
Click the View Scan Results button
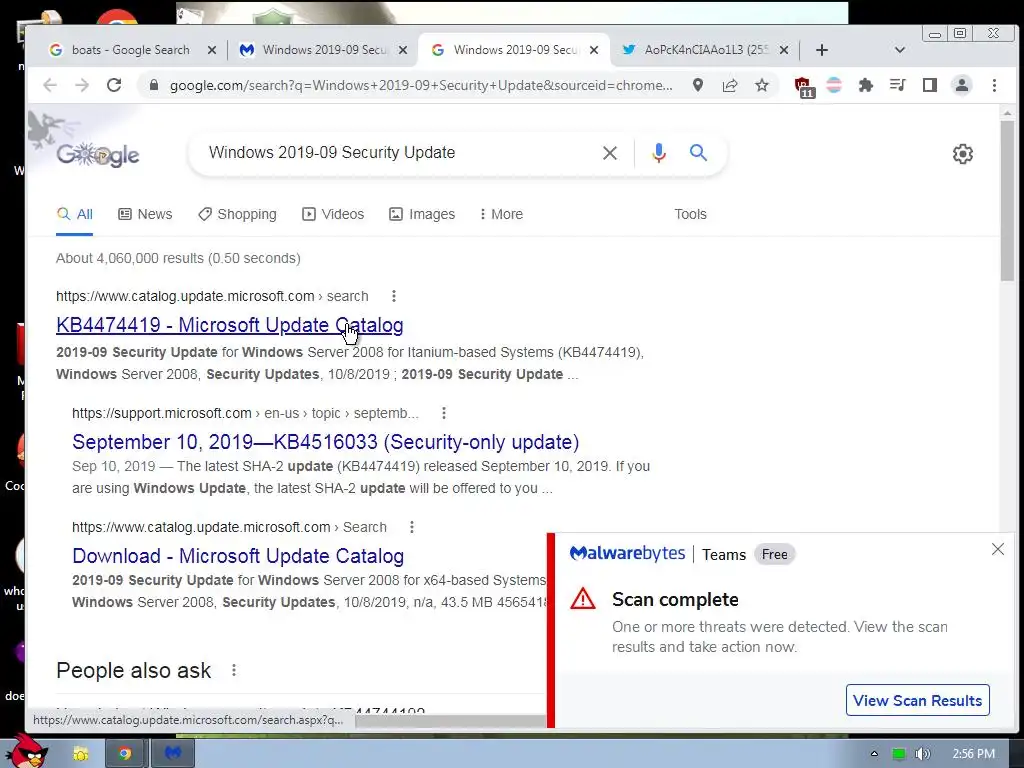[918, 700]
